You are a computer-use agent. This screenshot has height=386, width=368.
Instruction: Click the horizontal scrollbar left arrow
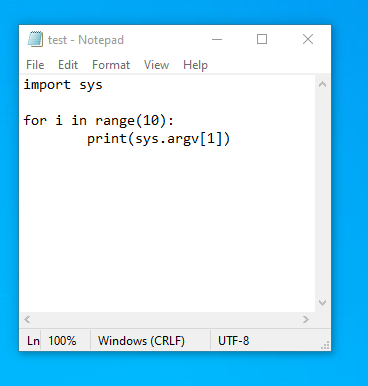[27, 320]
